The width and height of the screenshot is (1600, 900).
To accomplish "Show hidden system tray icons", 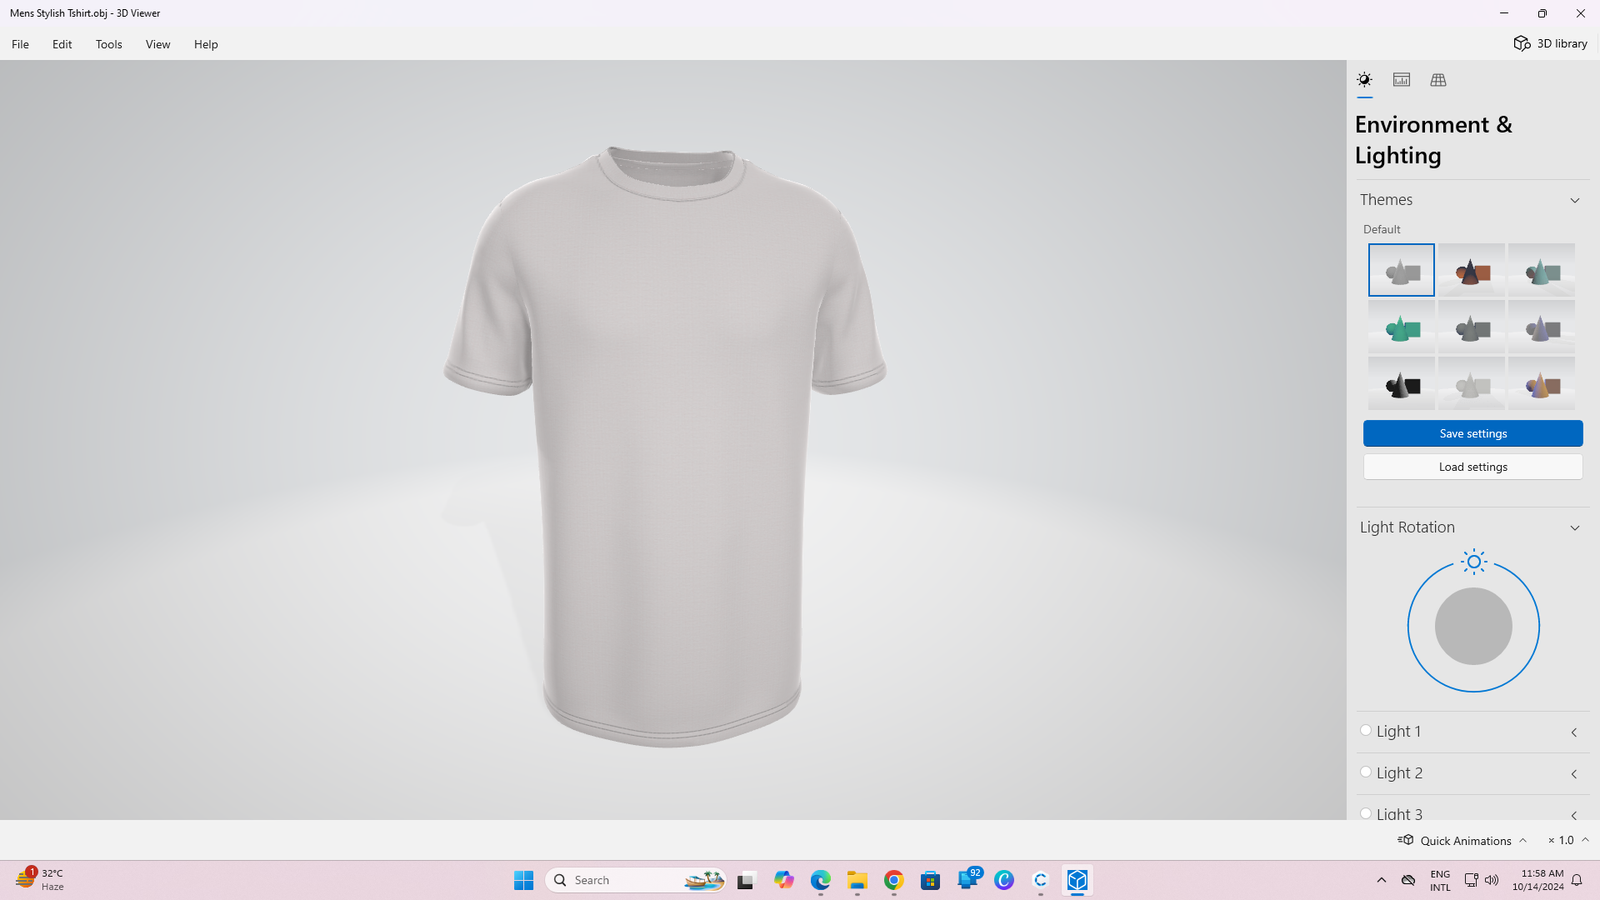I will point(1381,880).
